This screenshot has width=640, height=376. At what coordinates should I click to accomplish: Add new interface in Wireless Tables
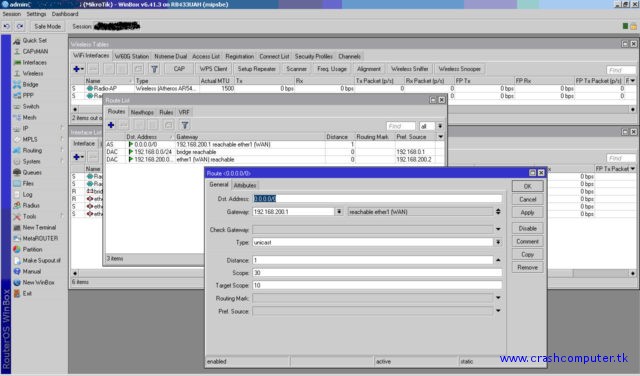click(78, 69)
